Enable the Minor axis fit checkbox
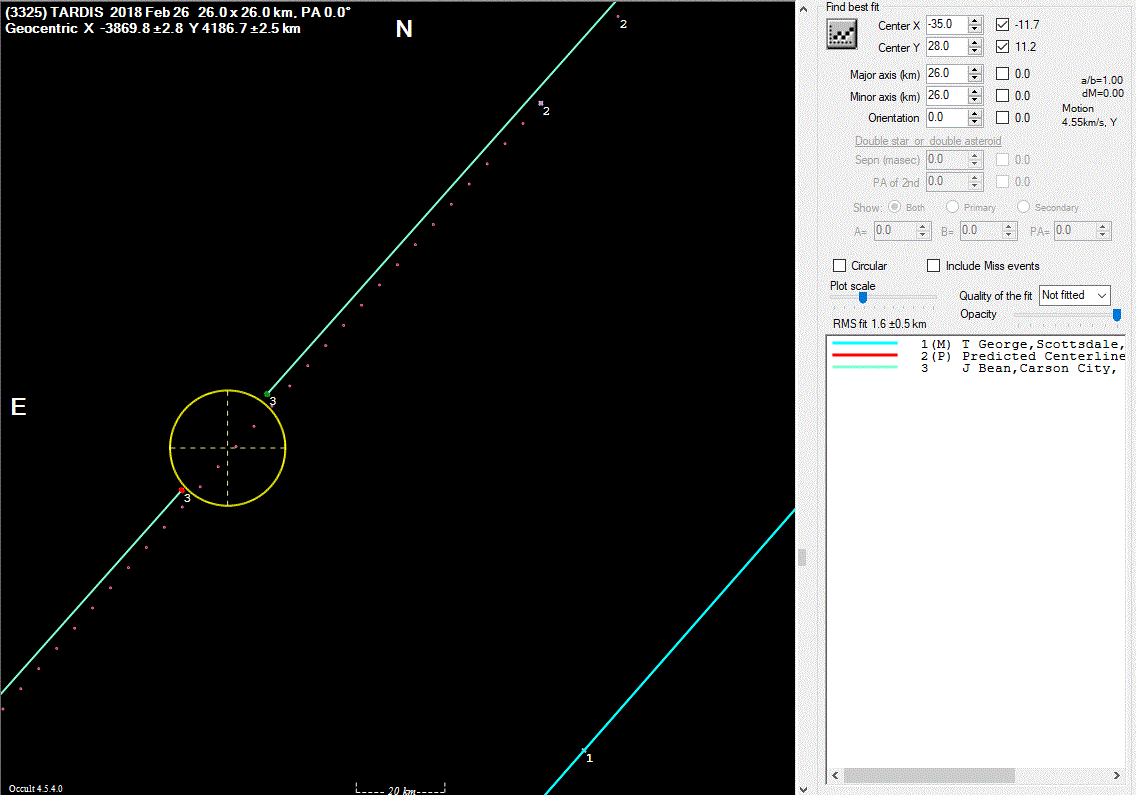The height and width of the screenshot is (795, 1136). pyautogui.click(x=1003, y=96)
